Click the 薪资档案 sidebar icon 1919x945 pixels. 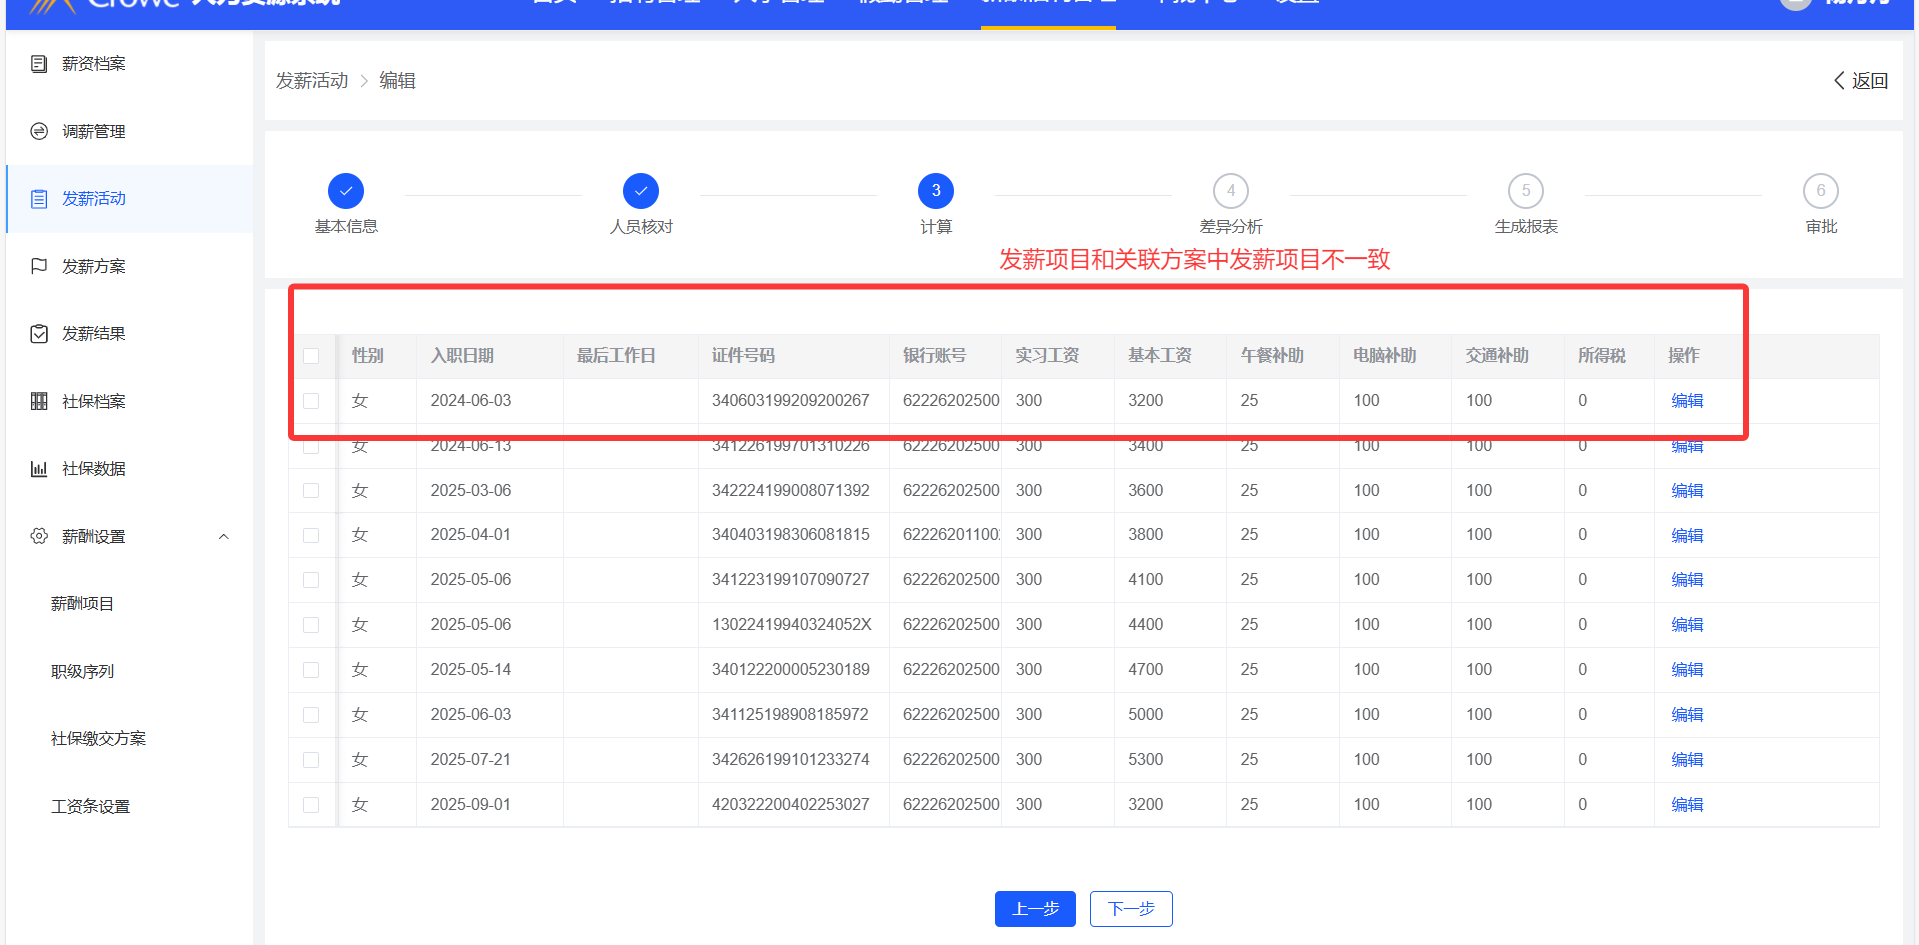point(39,64)
